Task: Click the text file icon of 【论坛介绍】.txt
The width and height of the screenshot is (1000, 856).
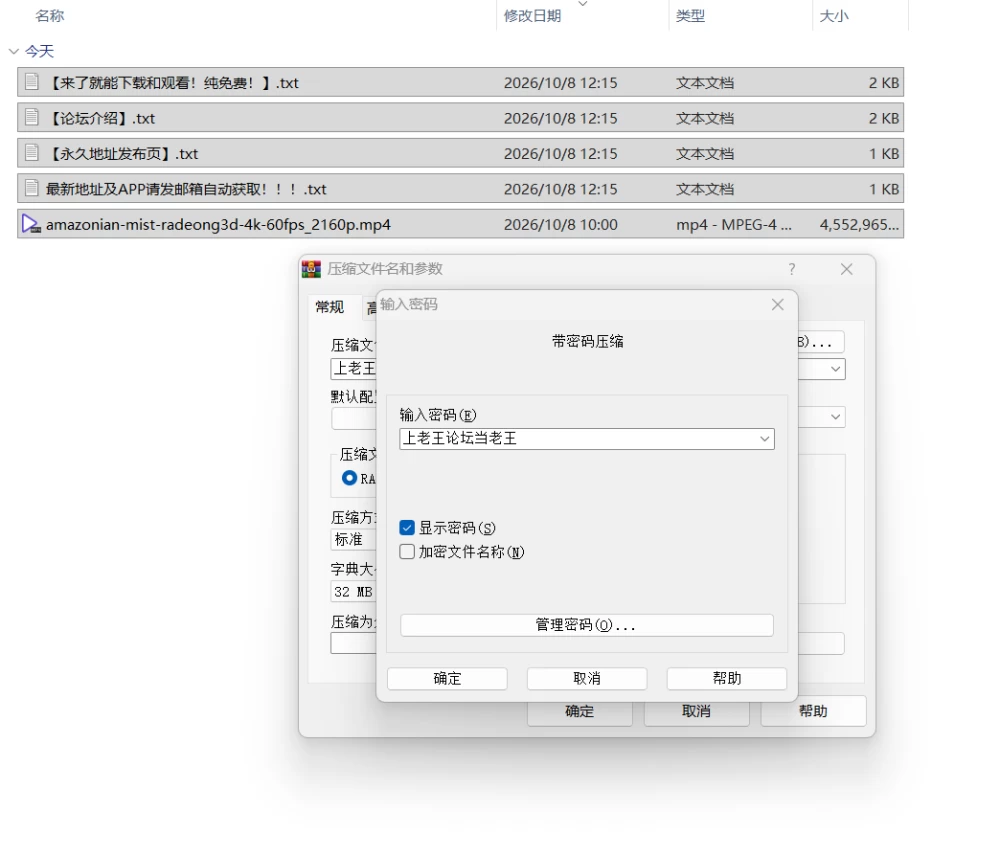Action: click(x=31, y=117)
